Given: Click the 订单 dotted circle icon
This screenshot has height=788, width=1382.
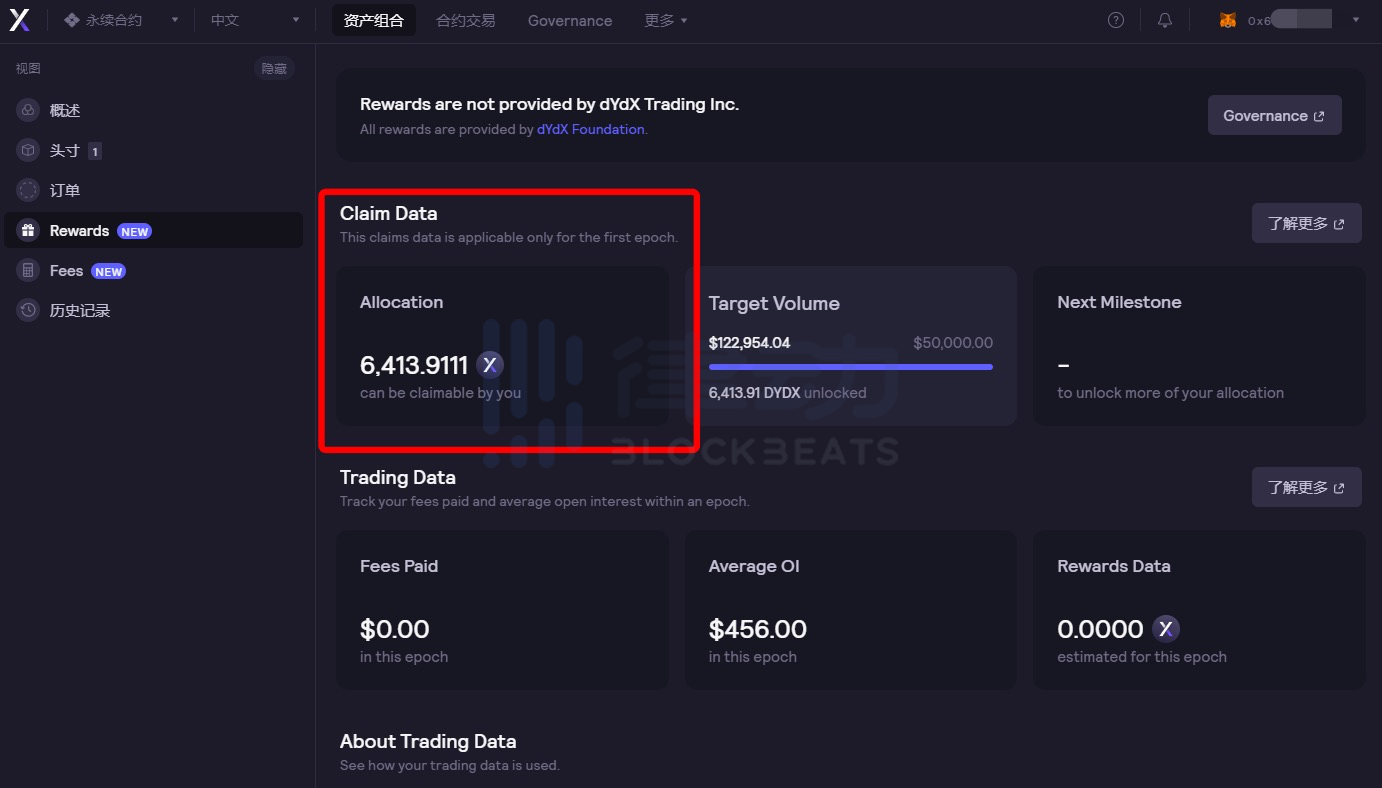Looking at the screenshot, I should tap(28, 190).
